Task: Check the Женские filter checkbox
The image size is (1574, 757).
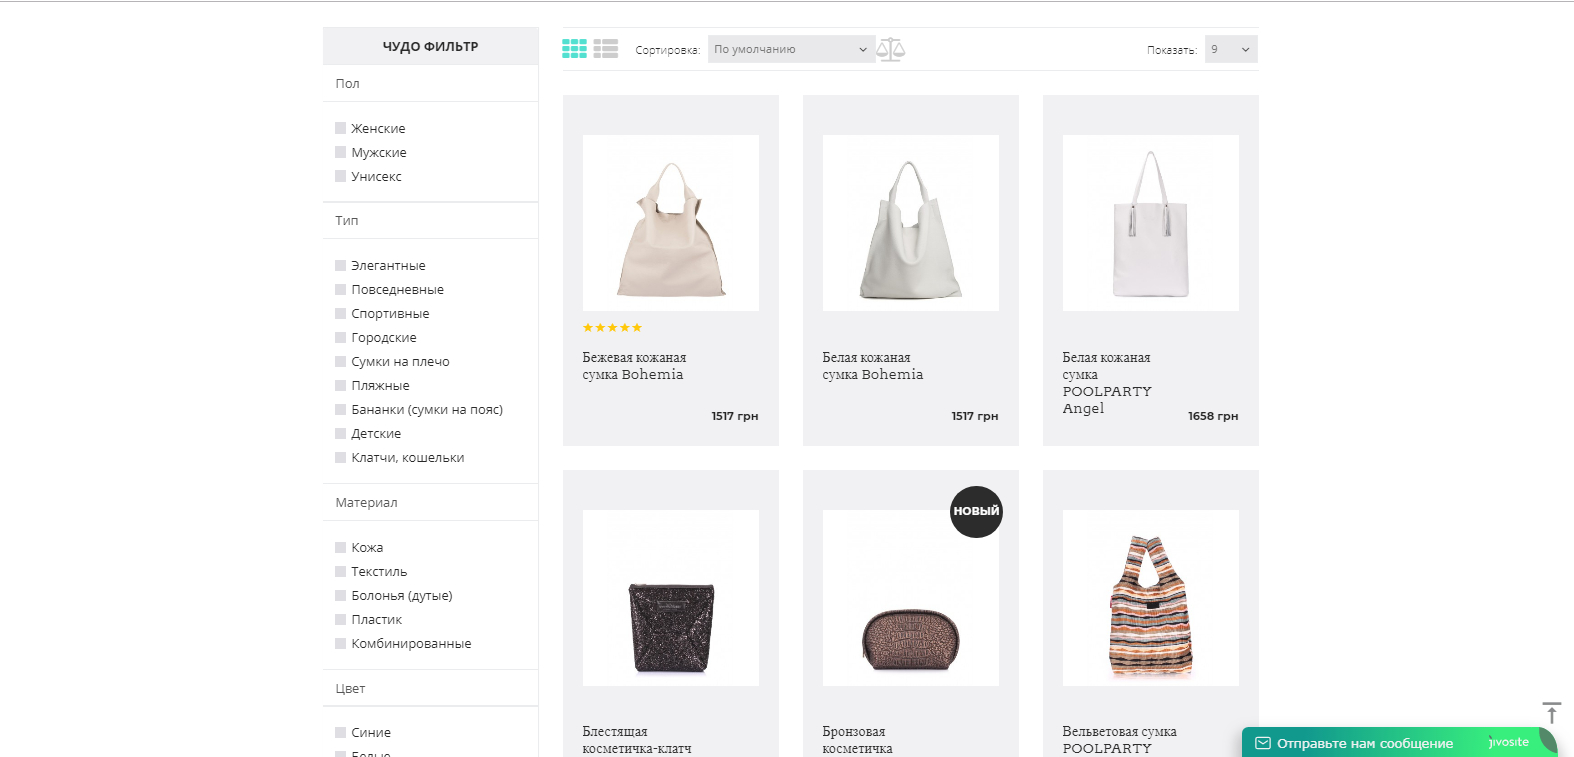Action: [x=341, y=129]
